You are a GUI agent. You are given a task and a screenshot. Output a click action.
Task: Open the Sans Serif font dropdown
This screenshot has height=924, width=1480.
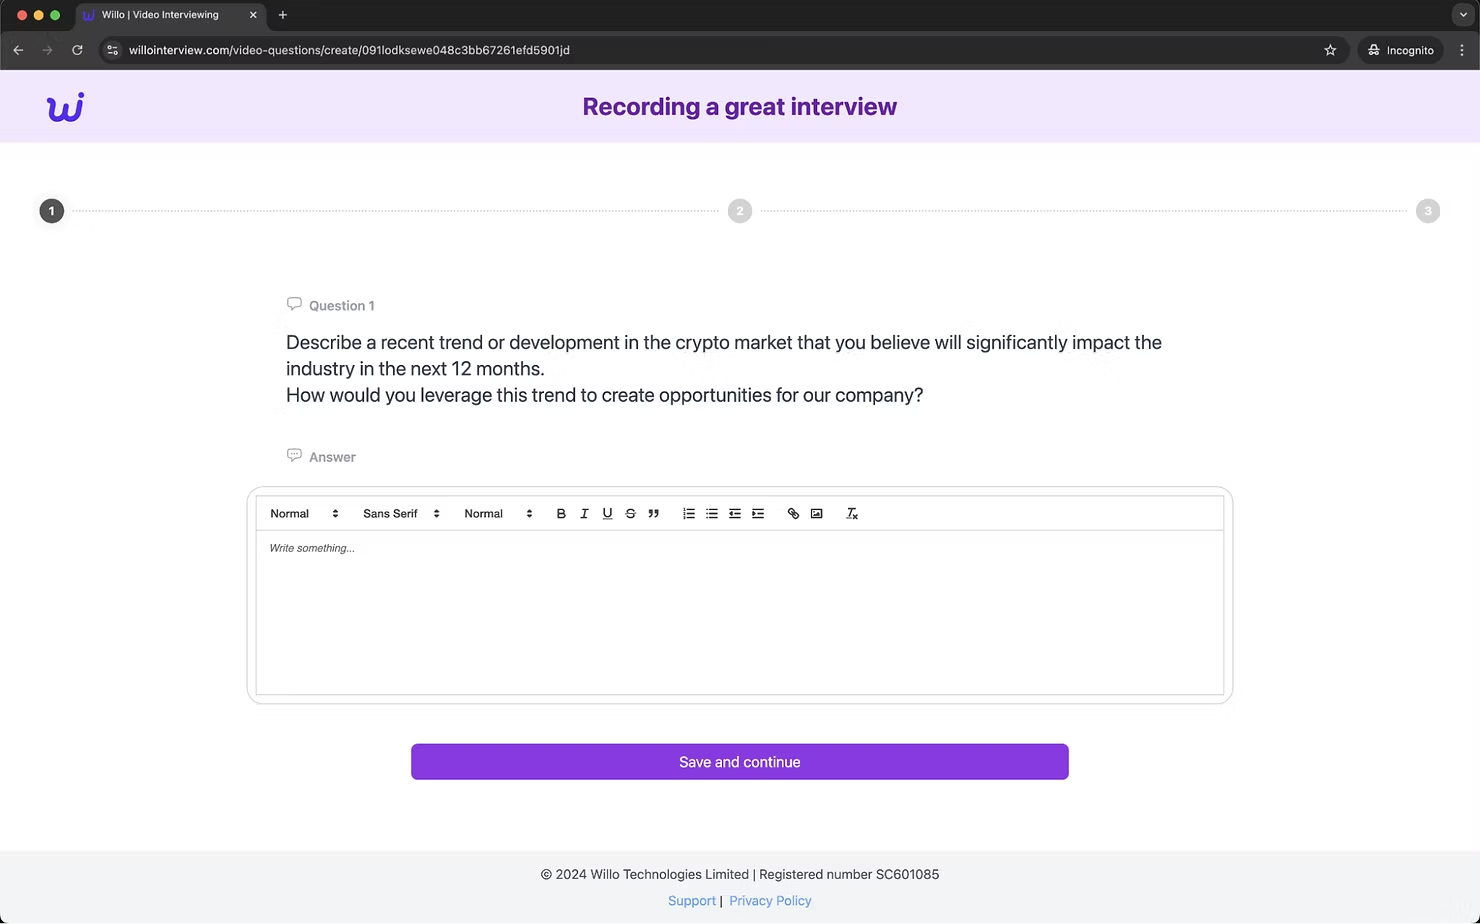coord(399,513)
